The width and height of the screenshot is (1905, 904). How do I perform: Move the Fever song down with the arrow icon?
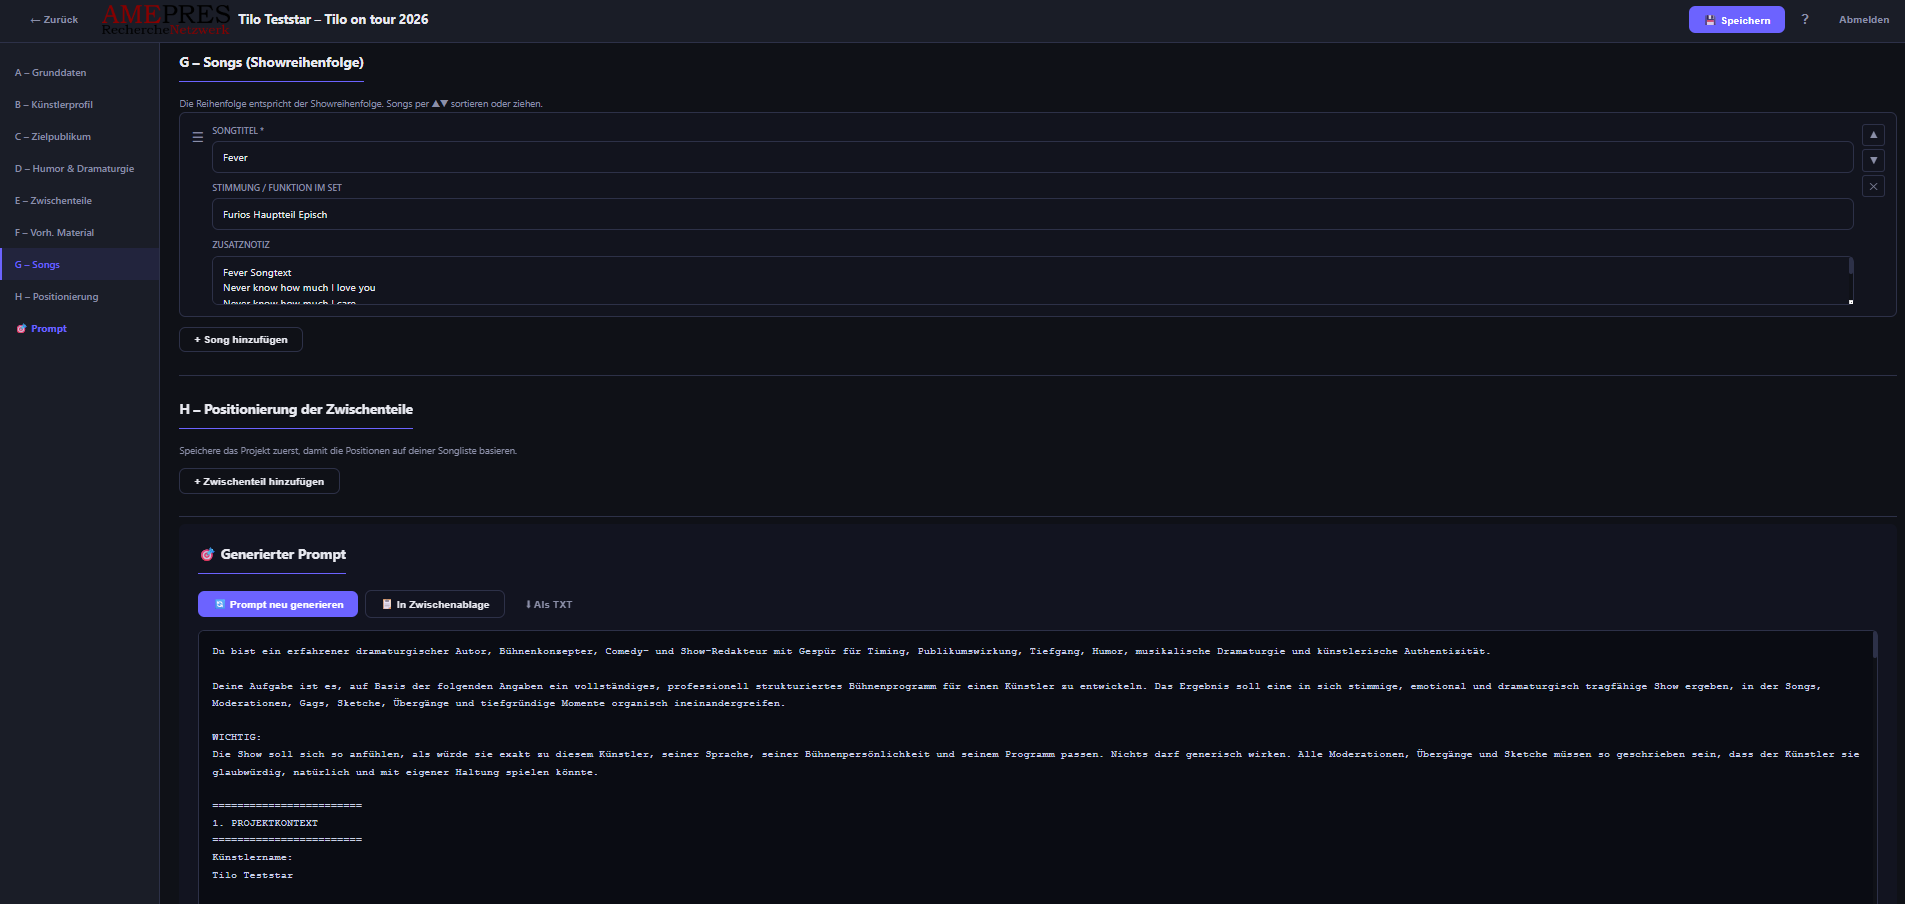[x=1874, y=160]
